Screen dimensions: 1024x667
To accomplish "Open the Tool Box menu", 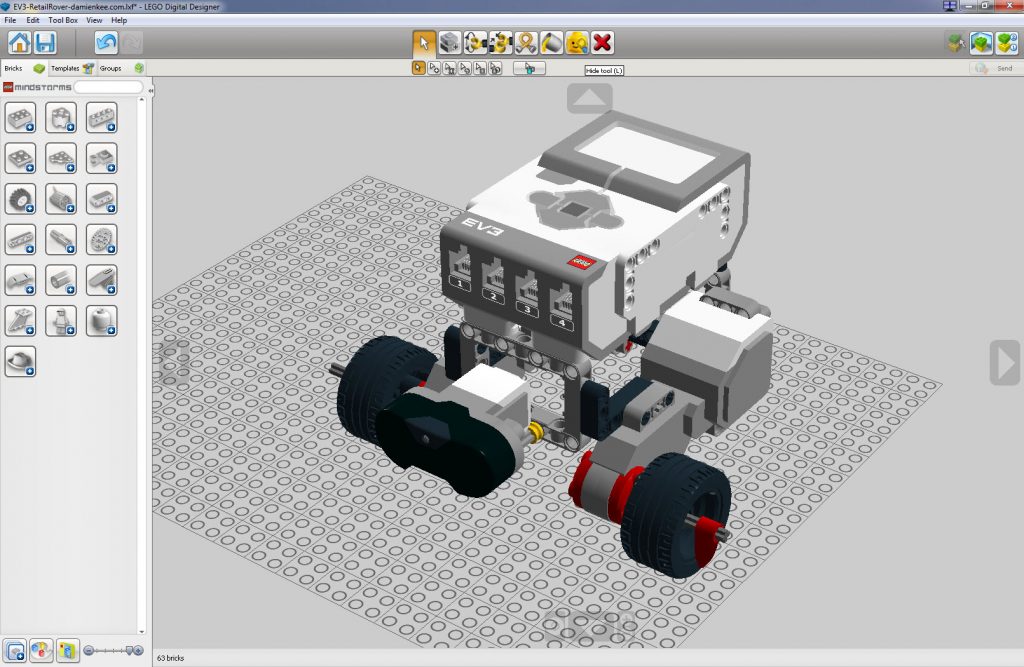I will click(63, 20).
